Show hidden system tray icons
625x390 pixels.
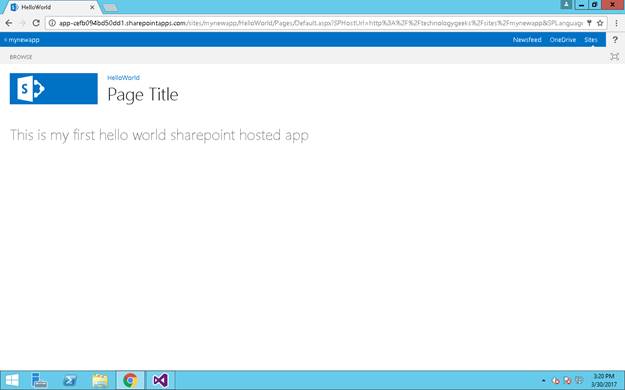[544, 381]
